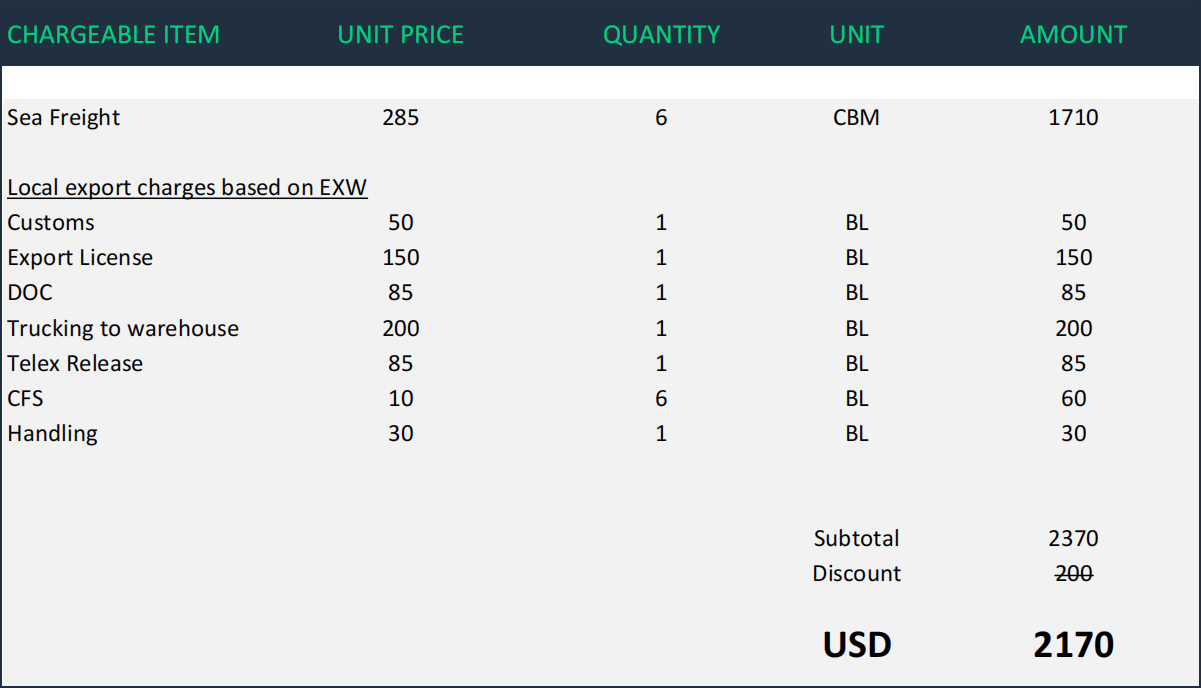1201x688 pixels.
Task: Click the Handling row label
Action: pos(52,434)
